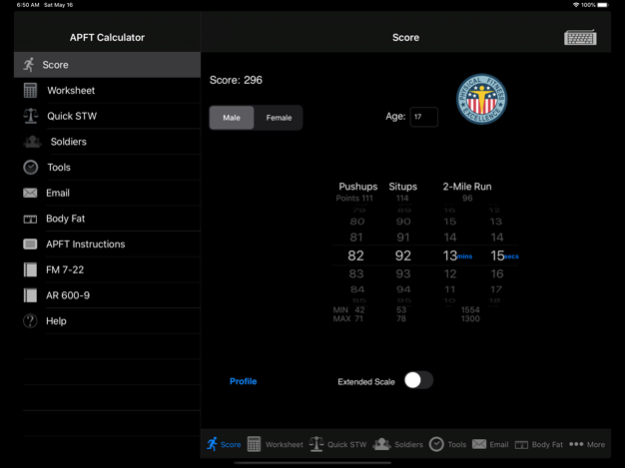Screen dimensions: 625x468
Task: Tap run minutes value 14 in picker
Action: coord(451,238)
